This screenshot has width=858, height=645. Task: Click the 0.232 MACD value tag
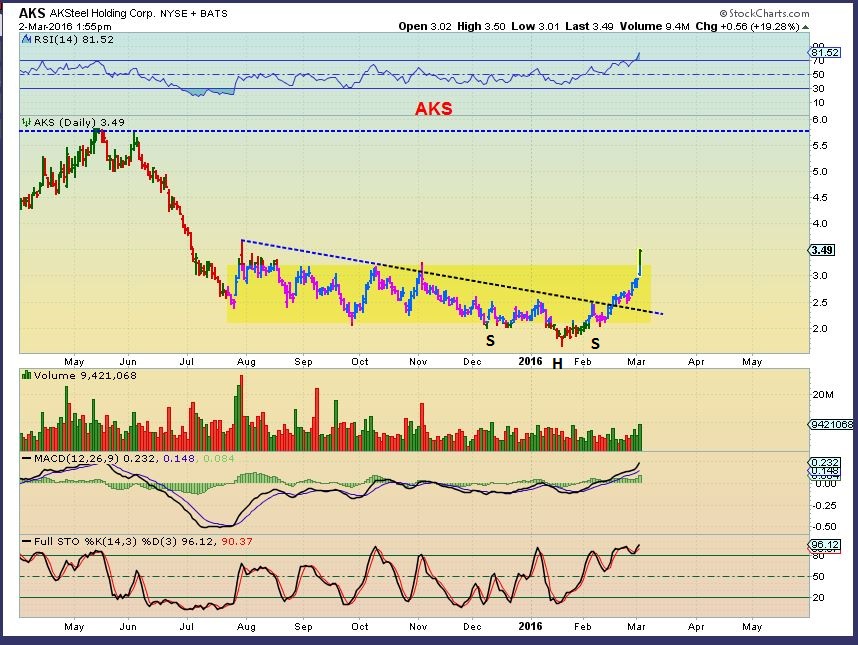click(824, 462)
